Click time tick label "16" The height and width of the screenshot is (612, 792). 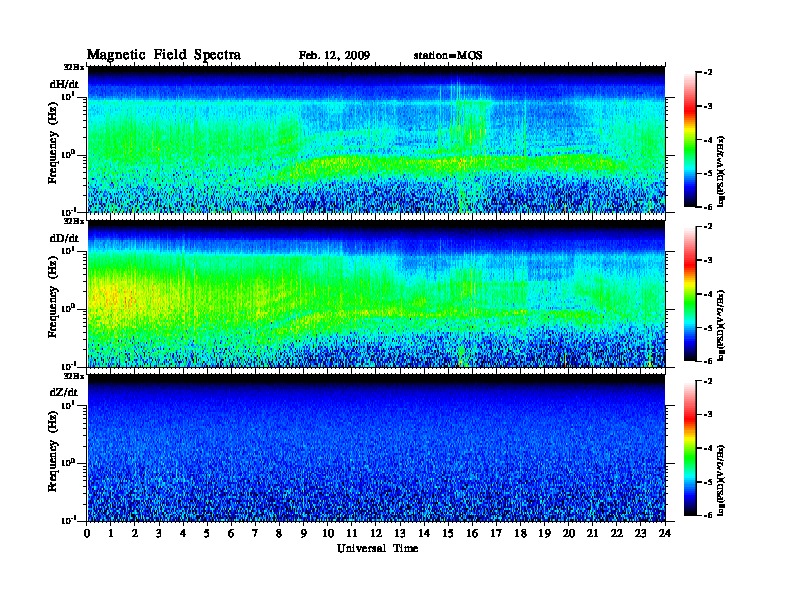[472, 533]
